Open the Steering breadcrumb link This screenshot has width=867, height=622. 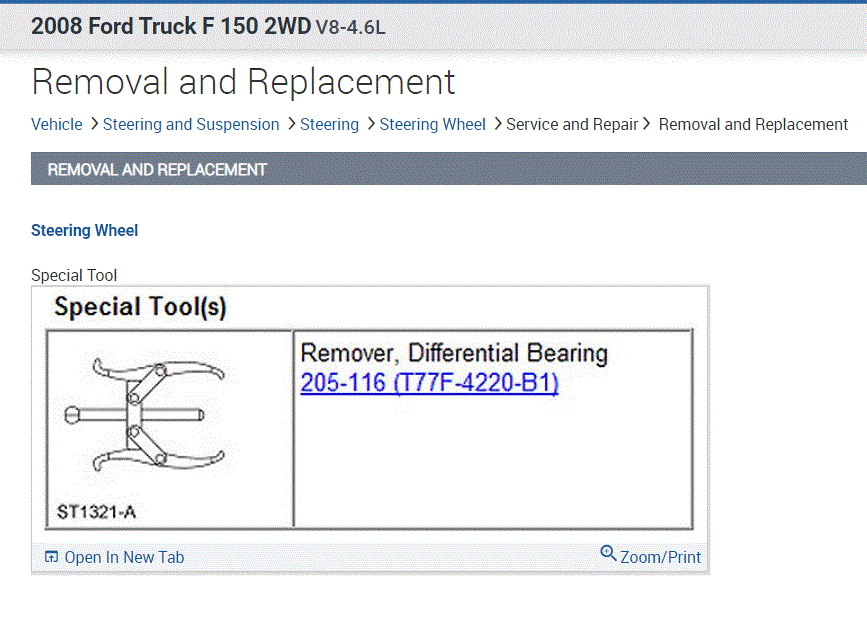tap(329, 124)
